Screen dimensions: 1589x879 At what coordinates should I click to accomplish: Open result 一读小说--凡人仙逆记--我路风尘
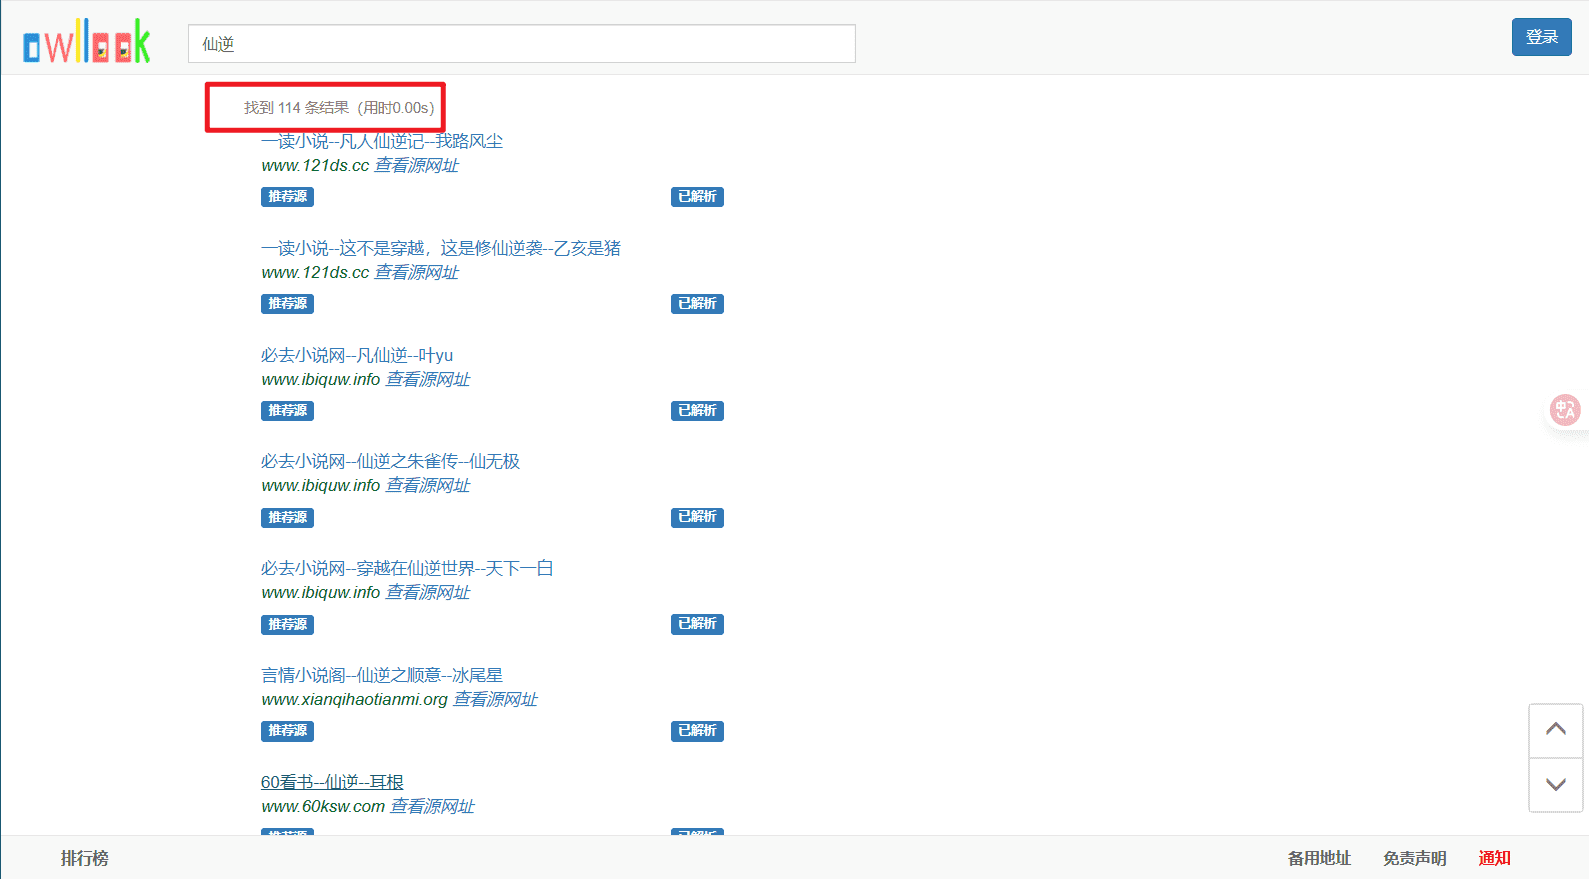tap(382, 141)
